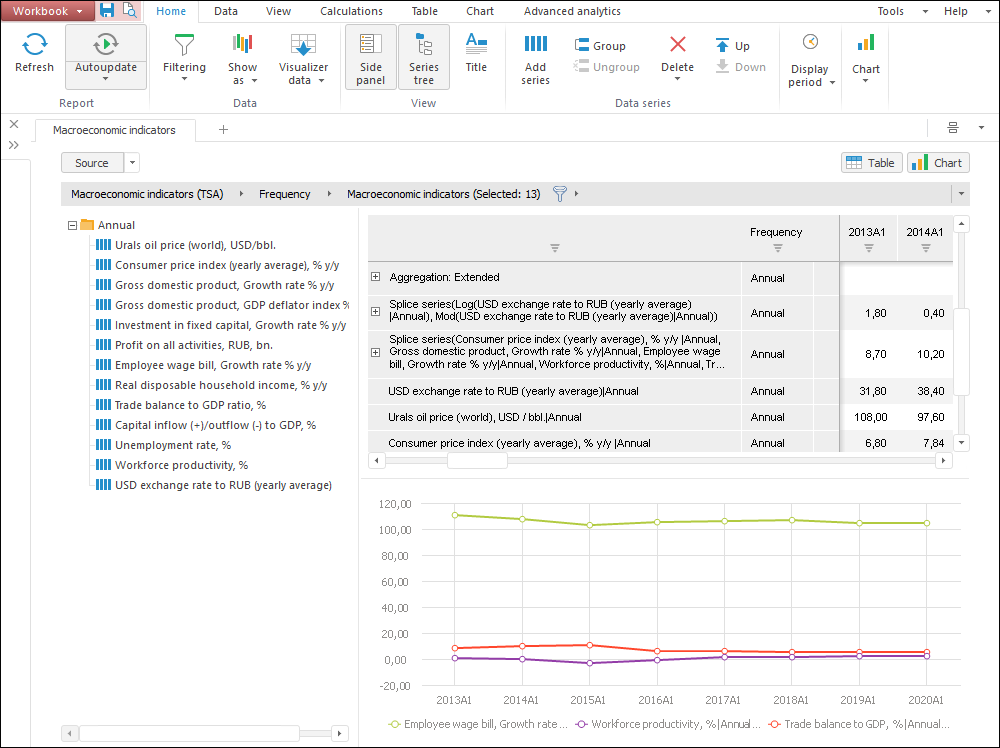1000x748 pixels.
Task: Click the Title icon in the View group
Action: [x=476, y=52]
